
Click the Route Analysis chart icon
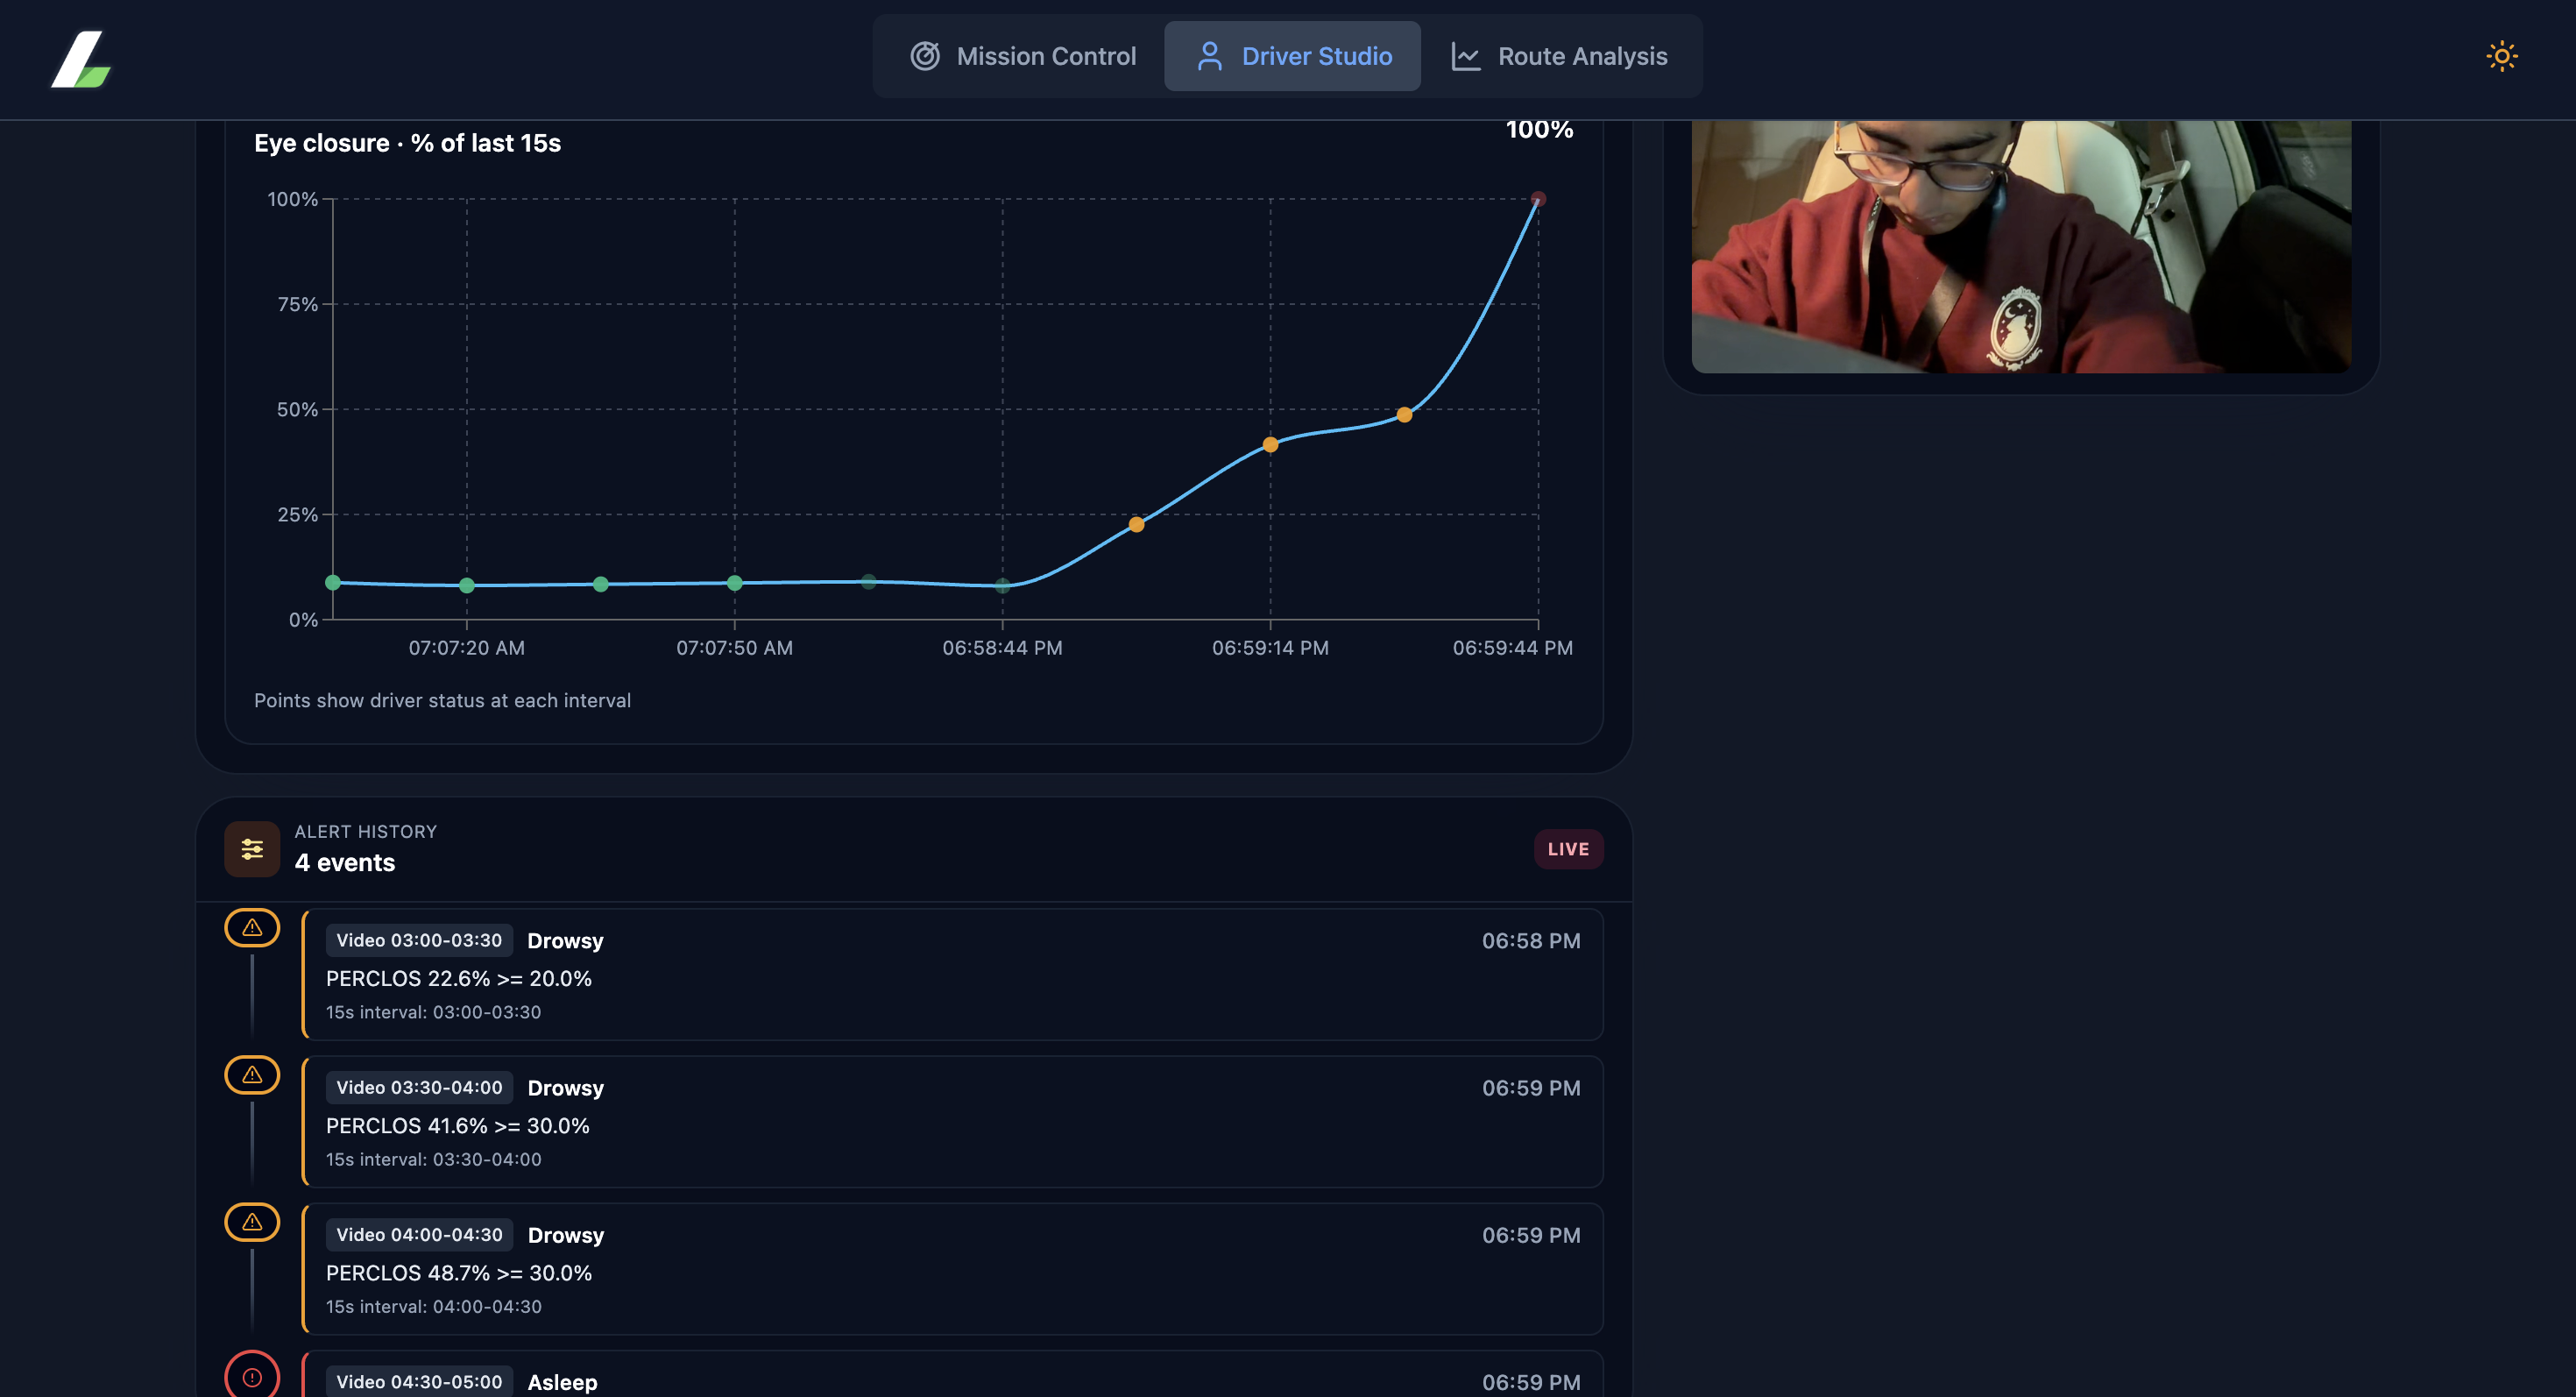click(1465, 56)
